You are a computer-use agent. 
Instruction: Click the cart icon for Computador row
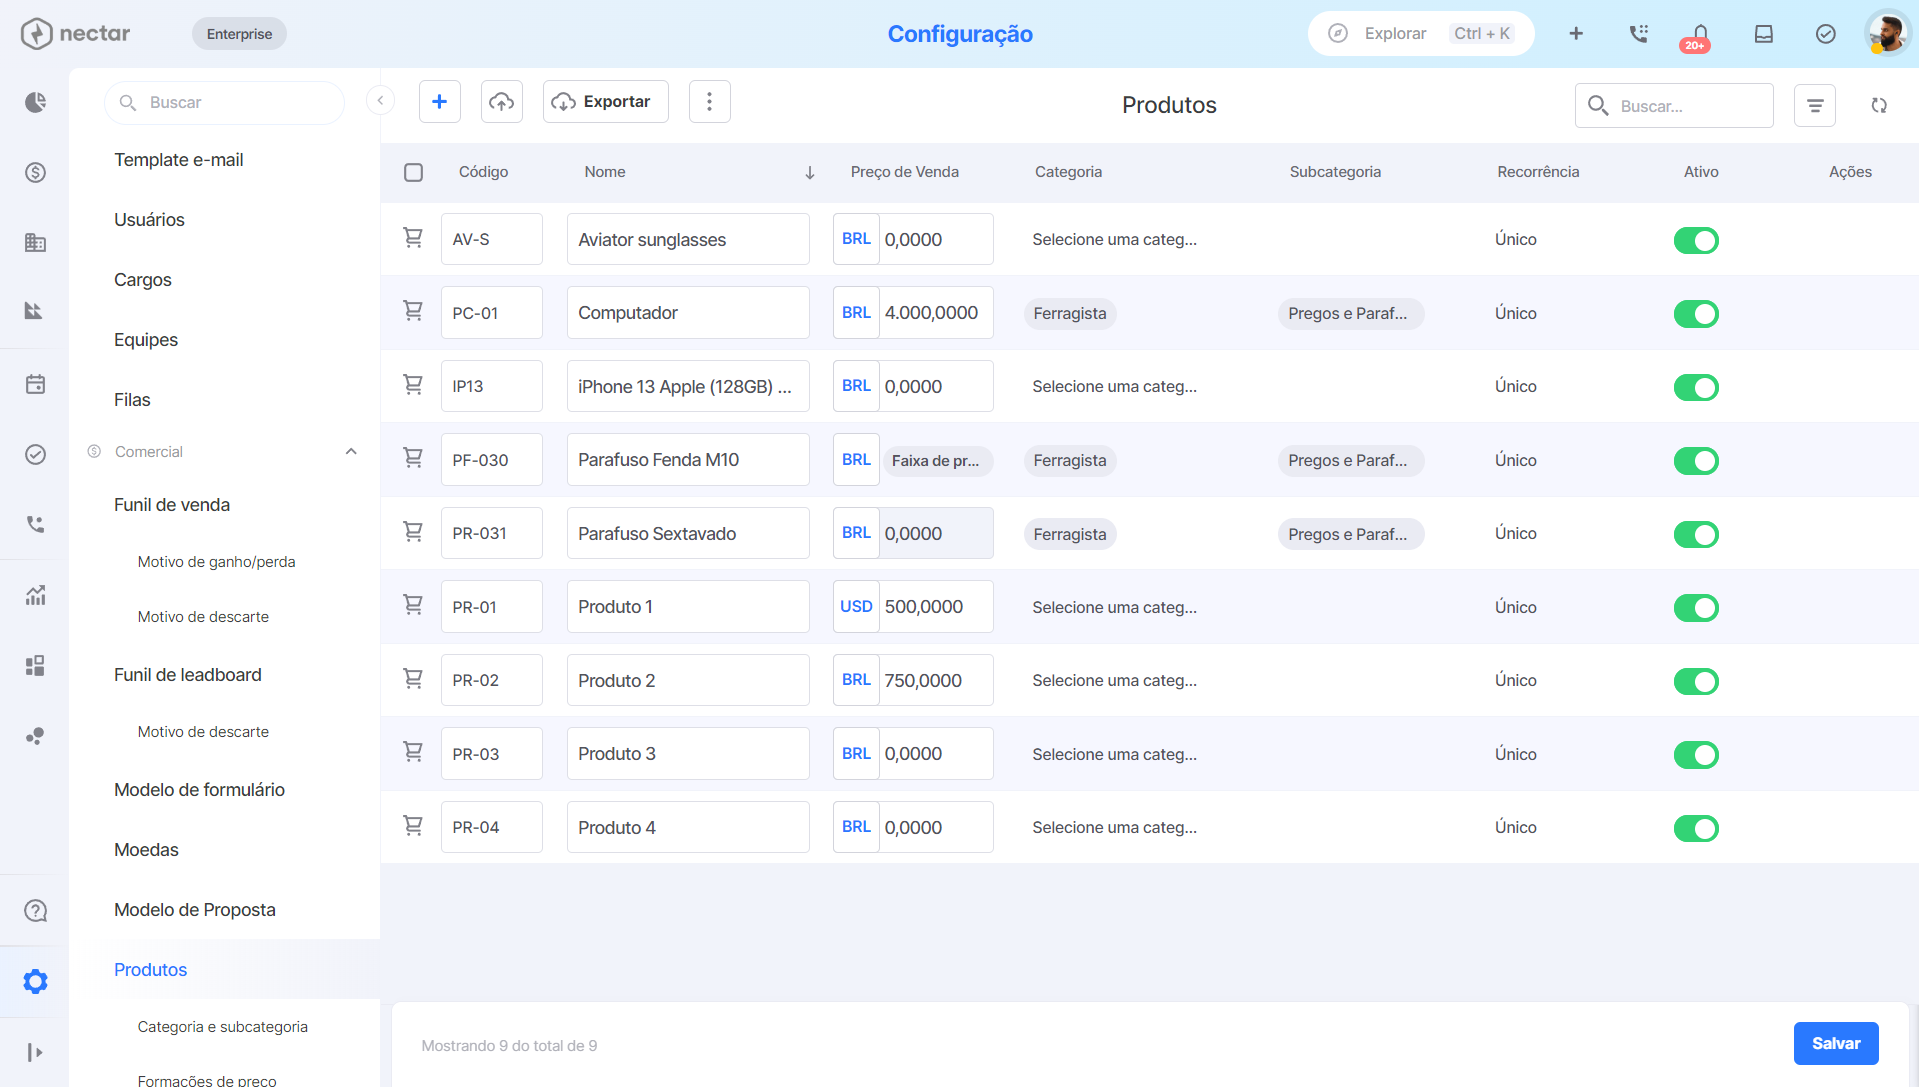[412, 312]
